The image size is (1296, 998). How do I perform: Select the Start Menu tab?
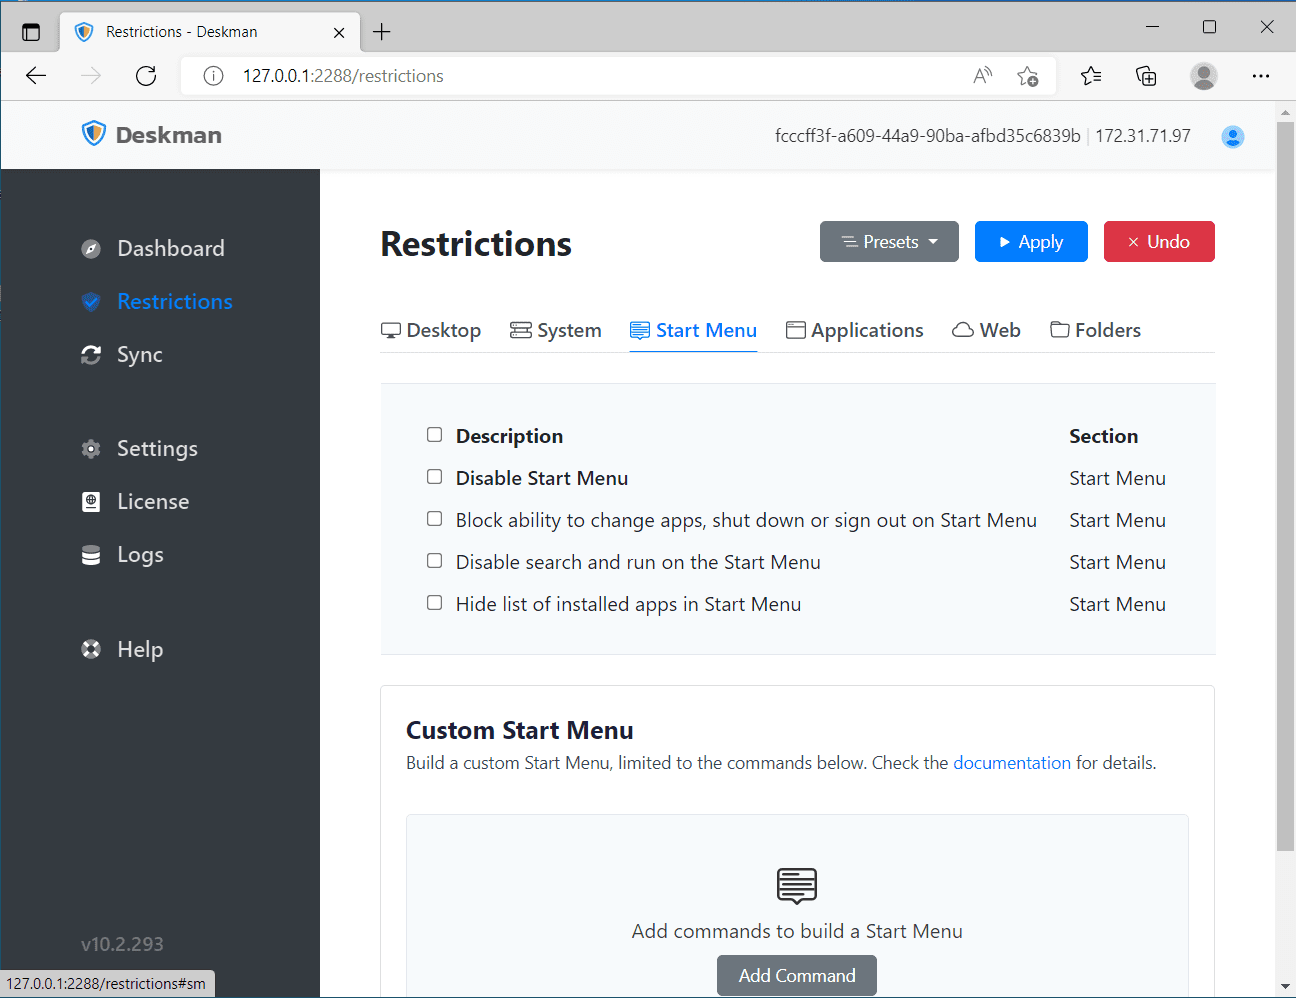(693, 331)
